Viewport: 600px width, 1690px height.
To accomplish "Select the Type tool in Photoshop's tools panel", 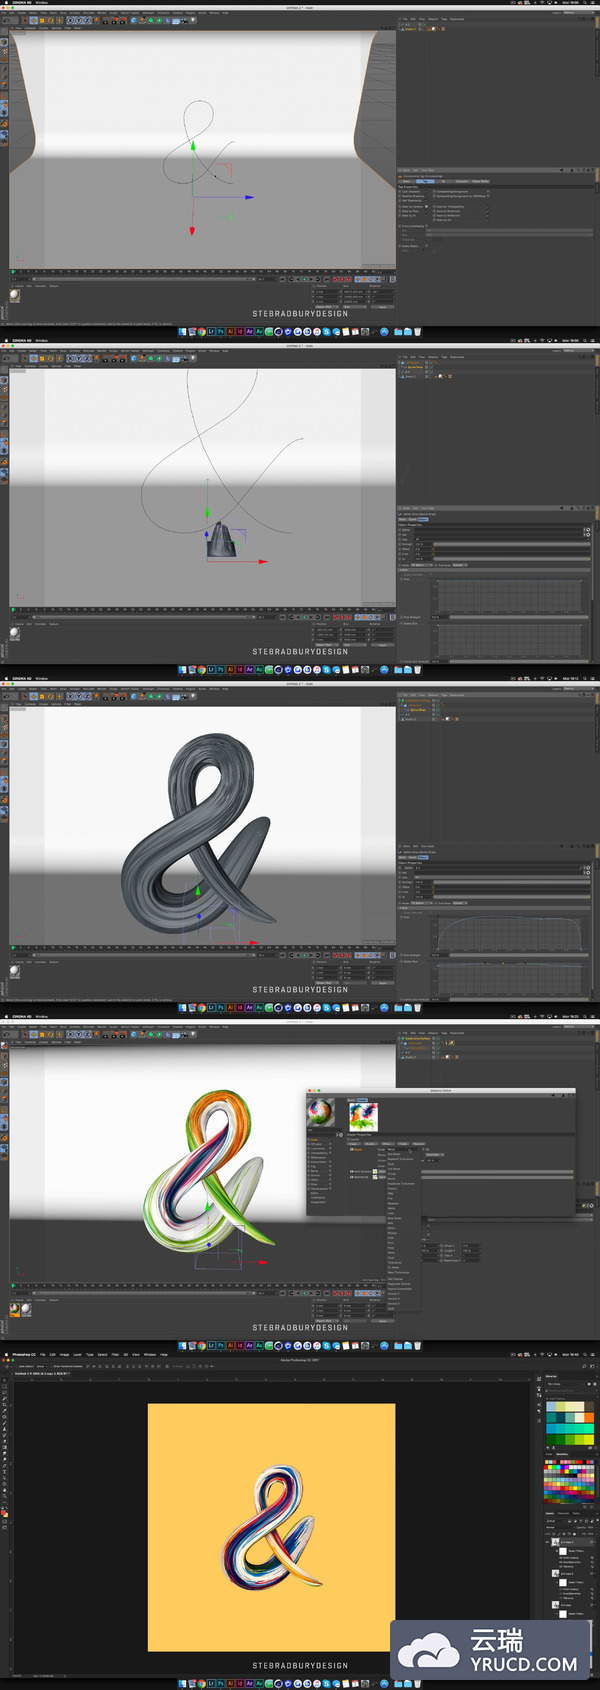I will click(x=5, y=1472).
